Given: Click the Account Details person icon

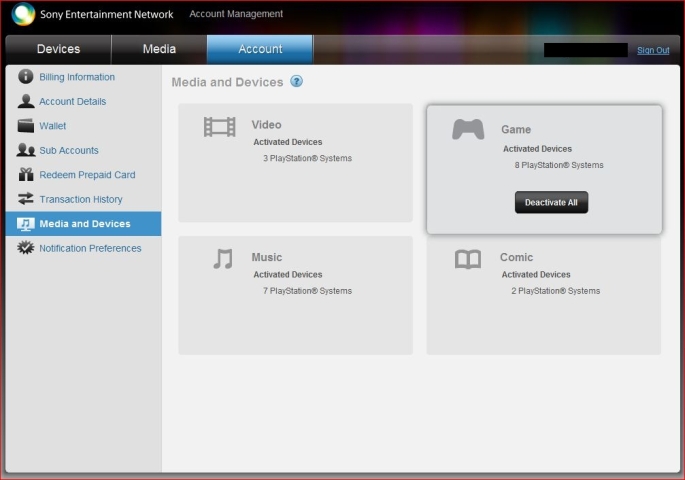Looking at the screenshot, I should pos(26,101).
